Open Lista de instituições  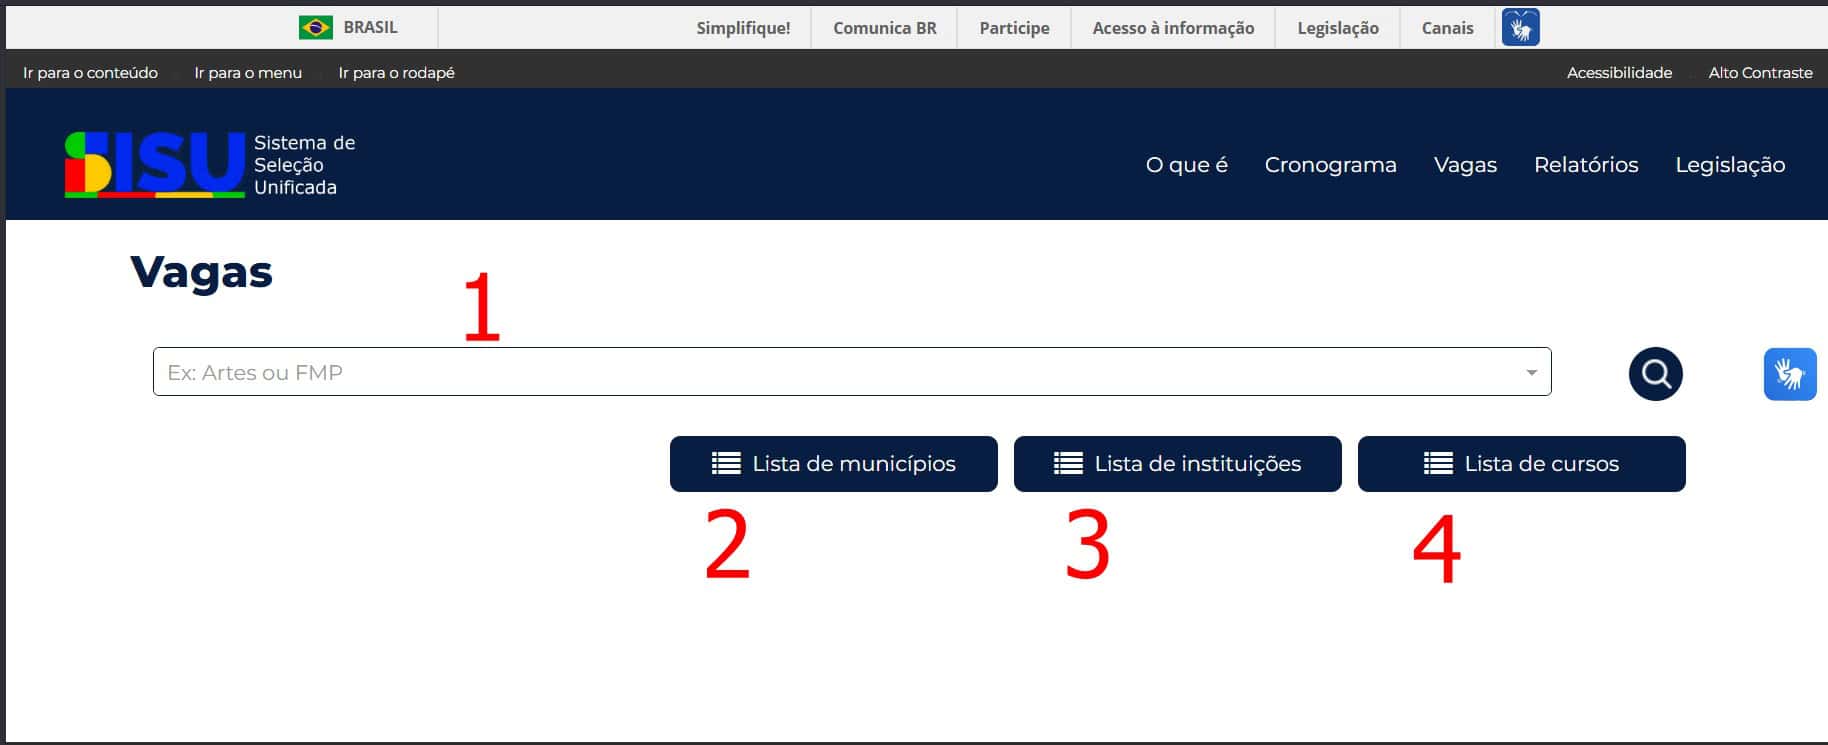pyautogui.click(x=1177, y=464)
